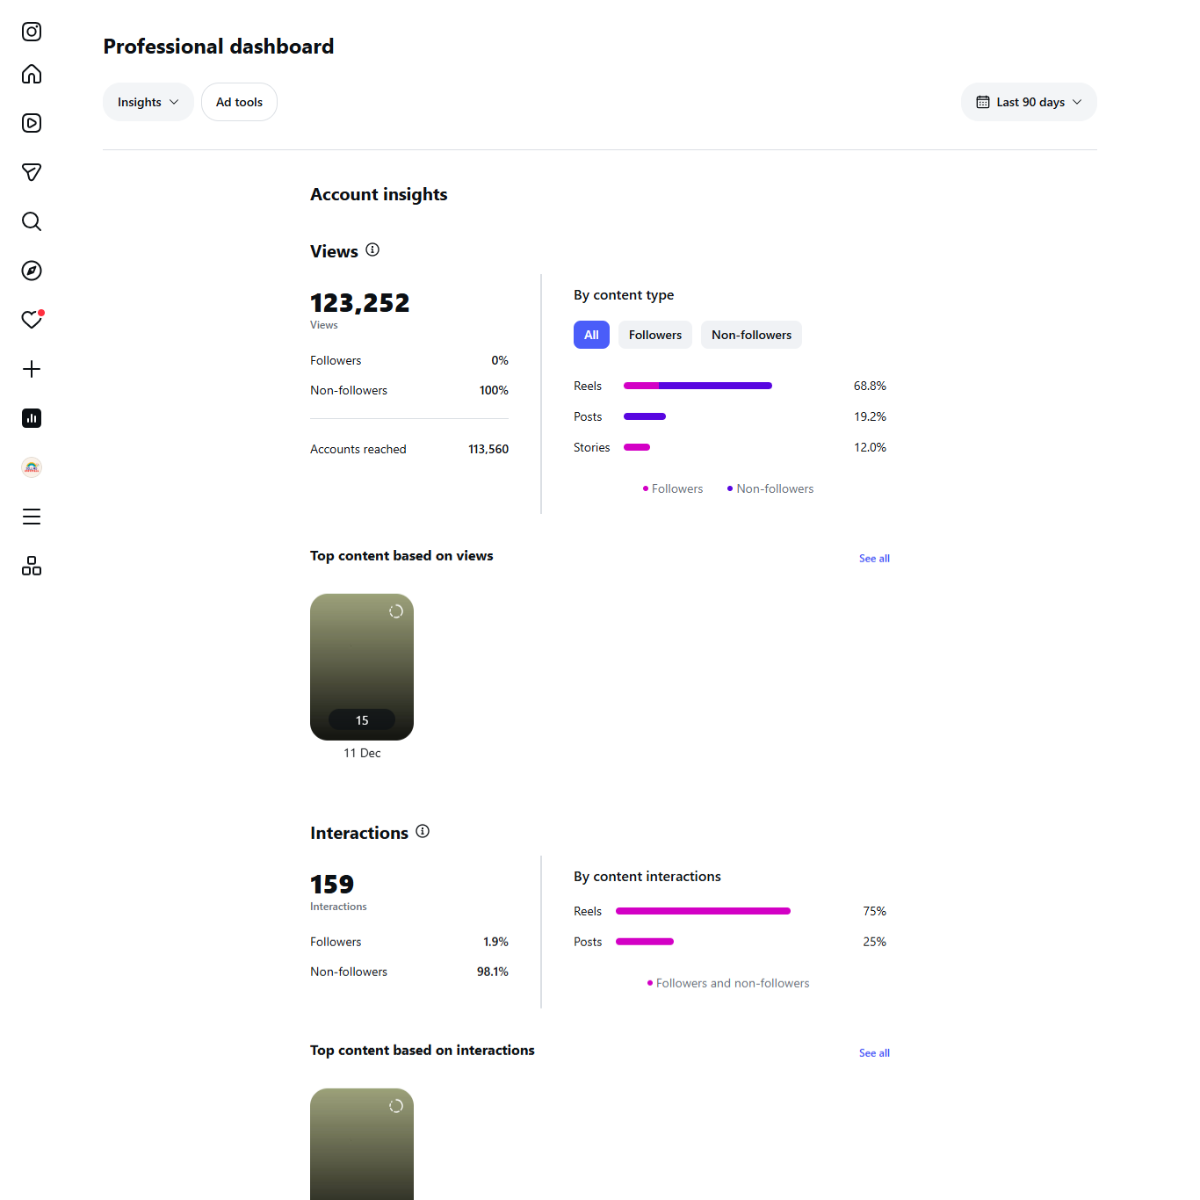Click See all for top views content
The width and height of the screenshot is (1200, 1200).
coord(874,559)
